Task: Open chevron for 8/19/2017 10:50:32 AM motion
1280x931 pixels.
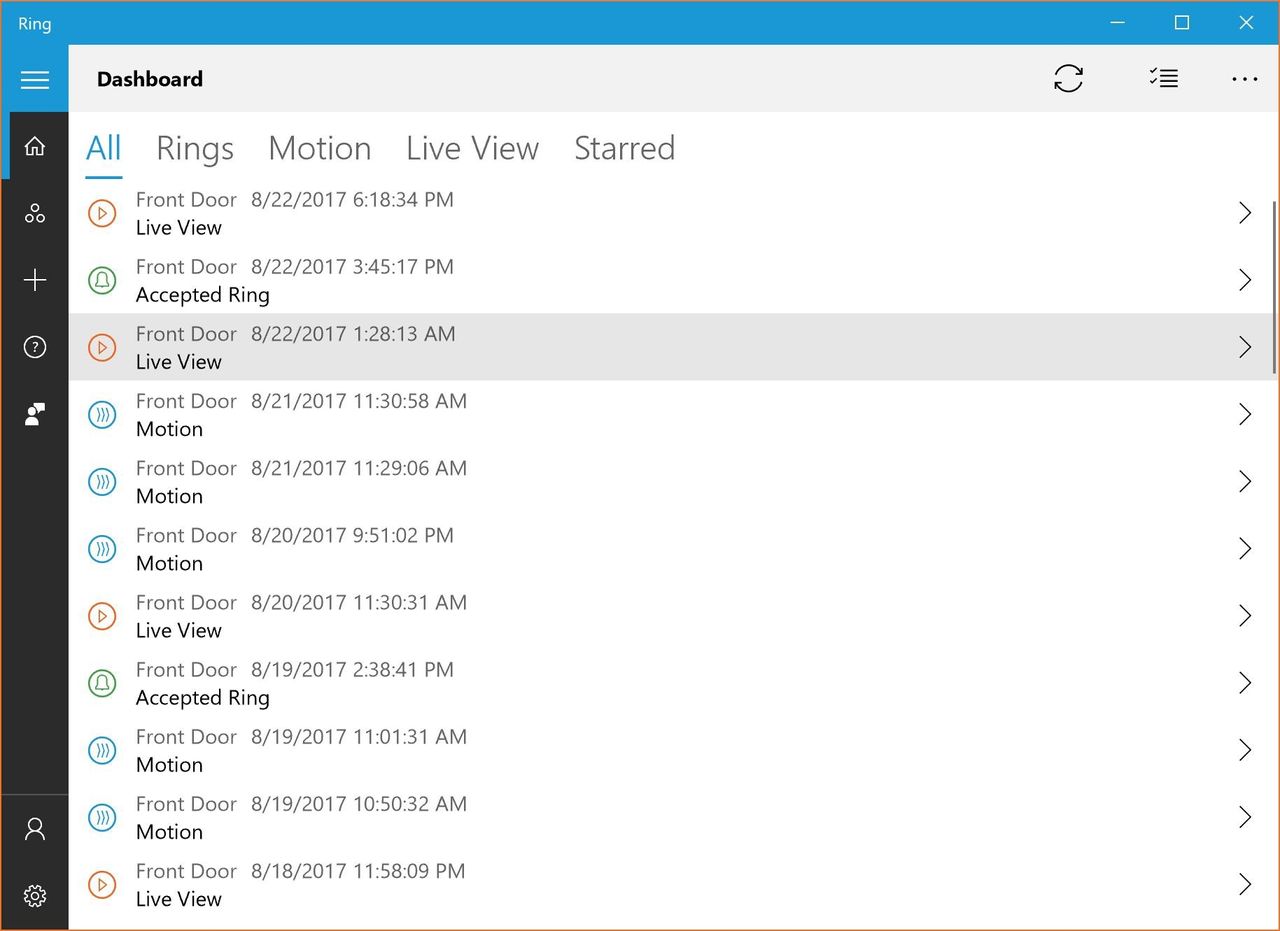Action: tap(1245, 817)
